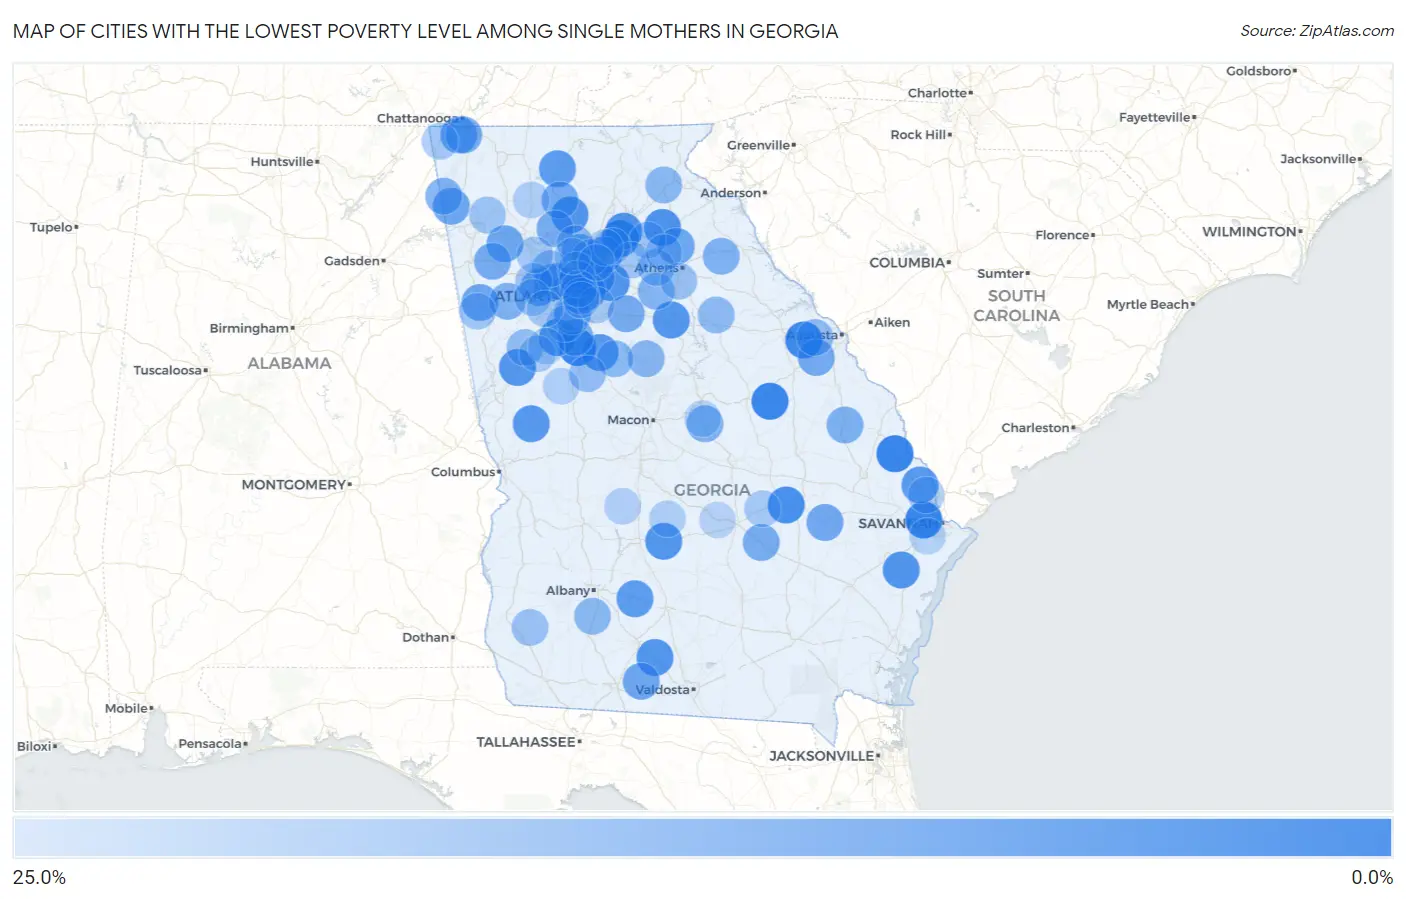Click the JACKSONVILLE label in Florida
Viewport: 1406px width, 899px height.
tap(824, 756)
